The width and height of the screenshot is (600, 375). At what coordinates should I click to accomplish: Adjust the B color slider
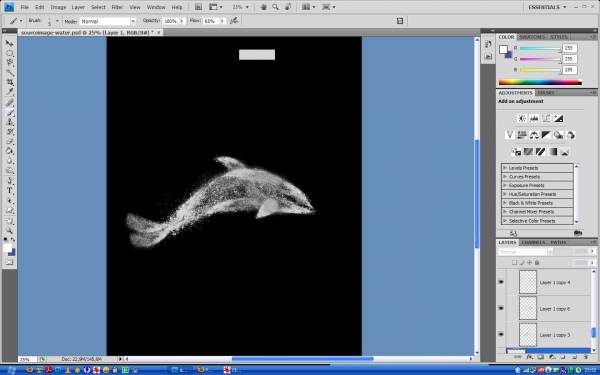pyautogui.click(x=540, y=70)
